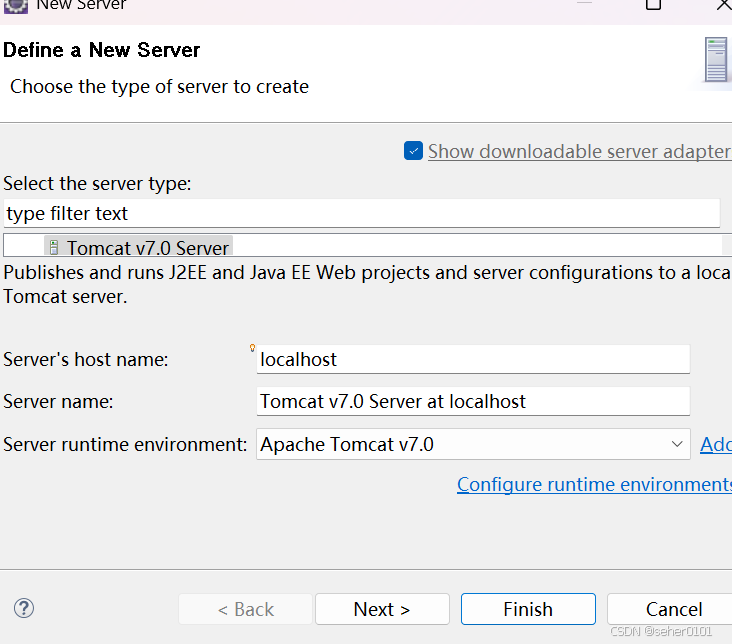Click the Server name text field
The height and width of the screenshot is (644, 732).
[x=473, y=401]
